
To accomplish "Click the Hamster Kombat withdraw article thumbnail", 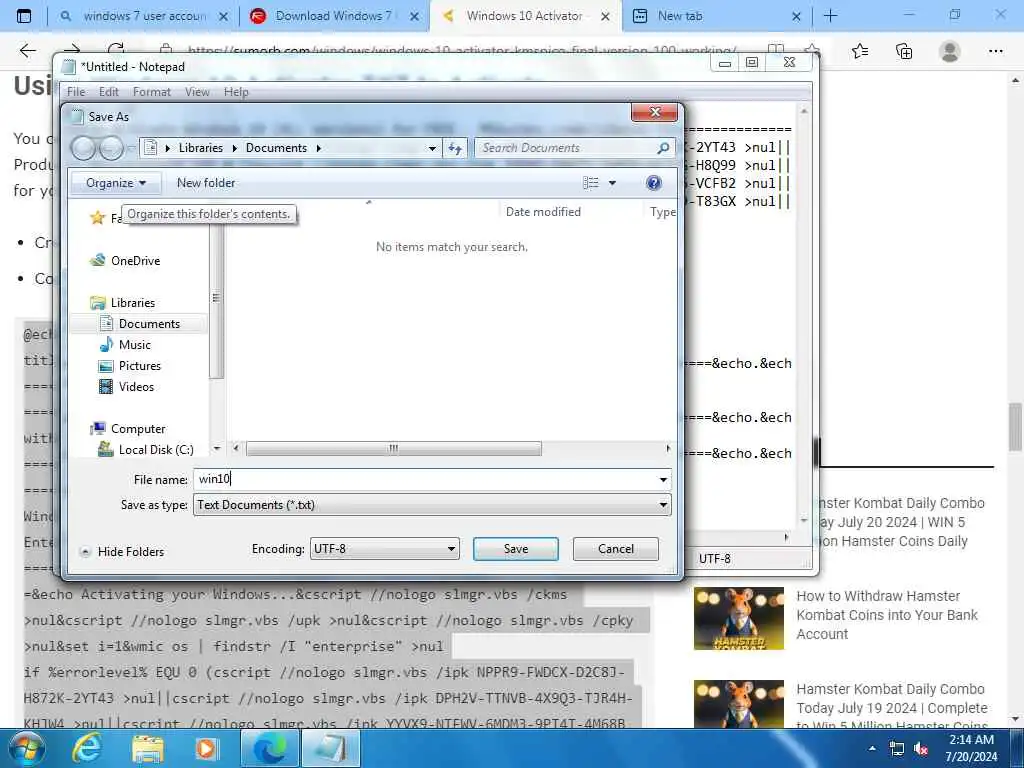I will point(739,618).
